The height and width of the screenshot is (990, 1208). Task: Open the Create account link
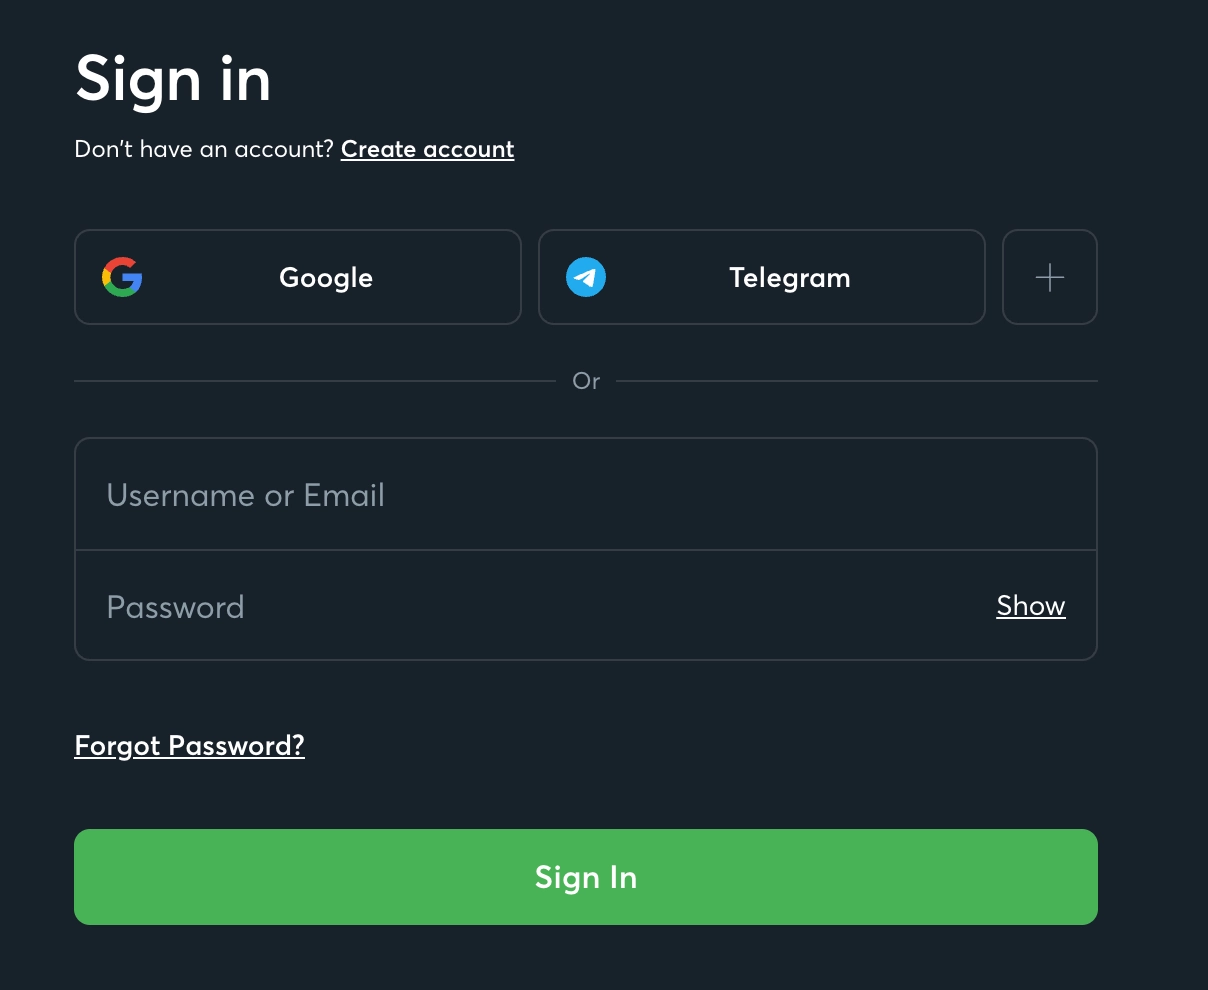(428, 150)
